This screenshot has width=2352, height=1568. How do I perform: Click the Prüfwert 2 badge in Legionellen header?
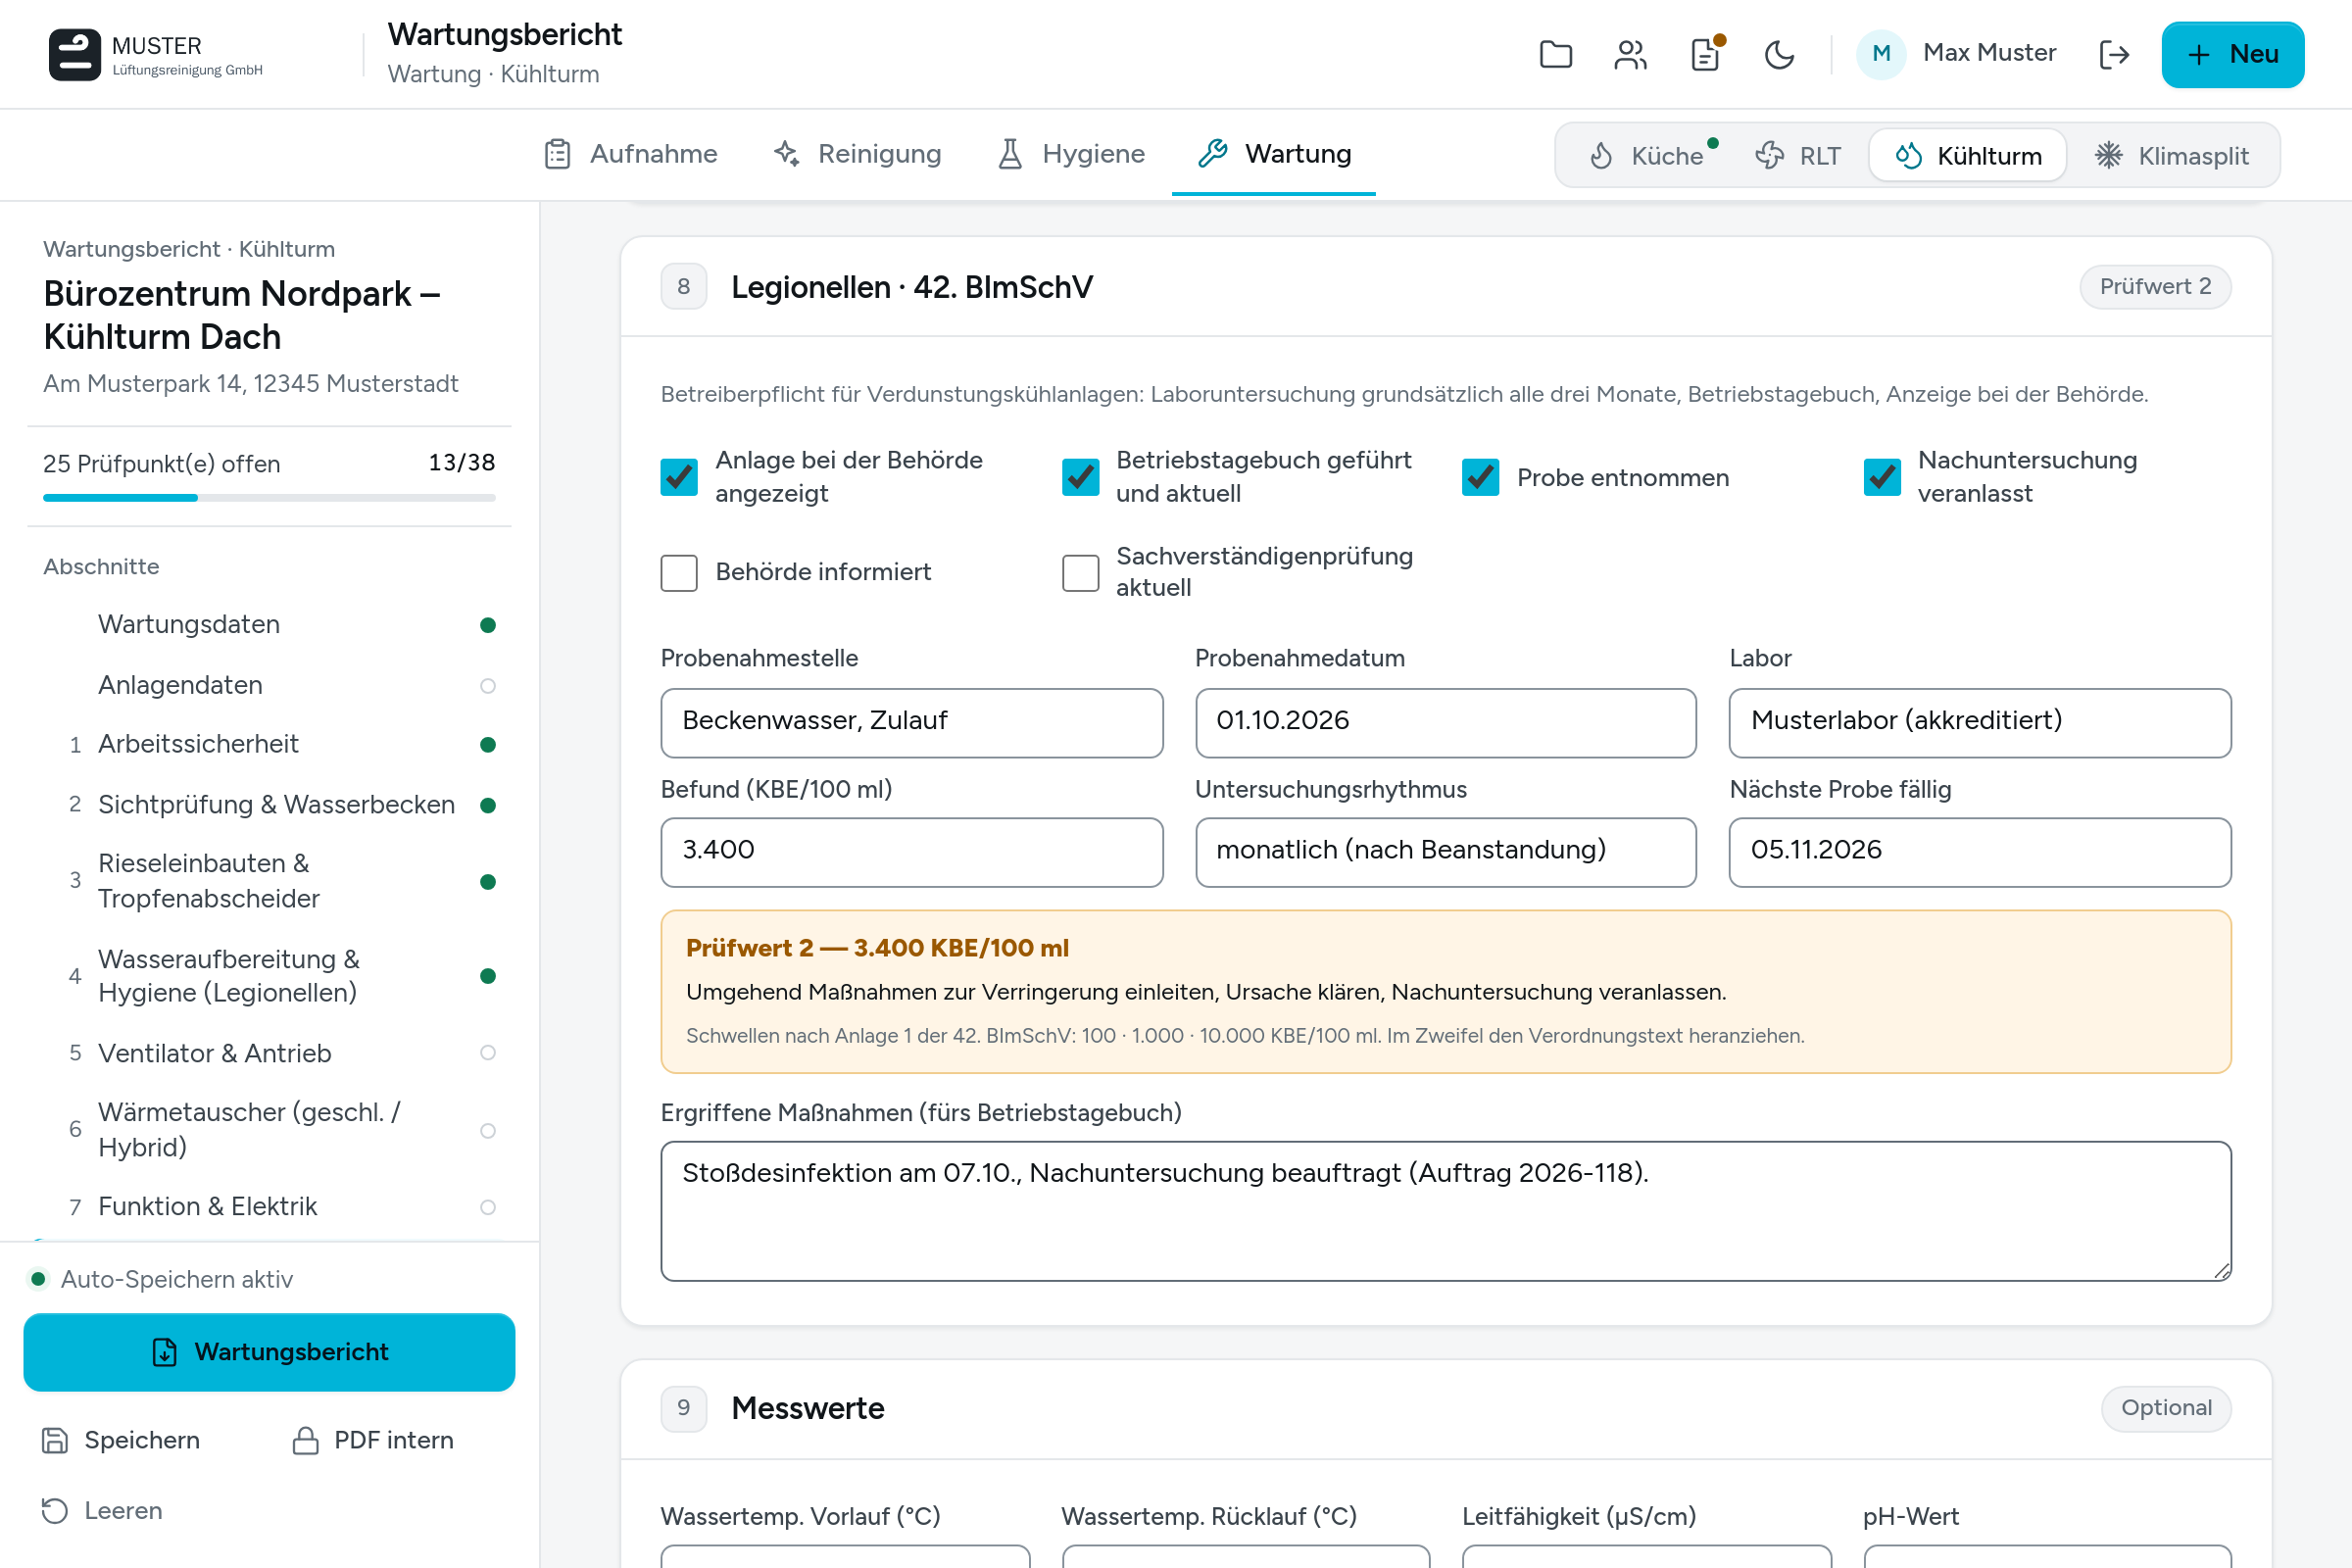point(2155,287)
